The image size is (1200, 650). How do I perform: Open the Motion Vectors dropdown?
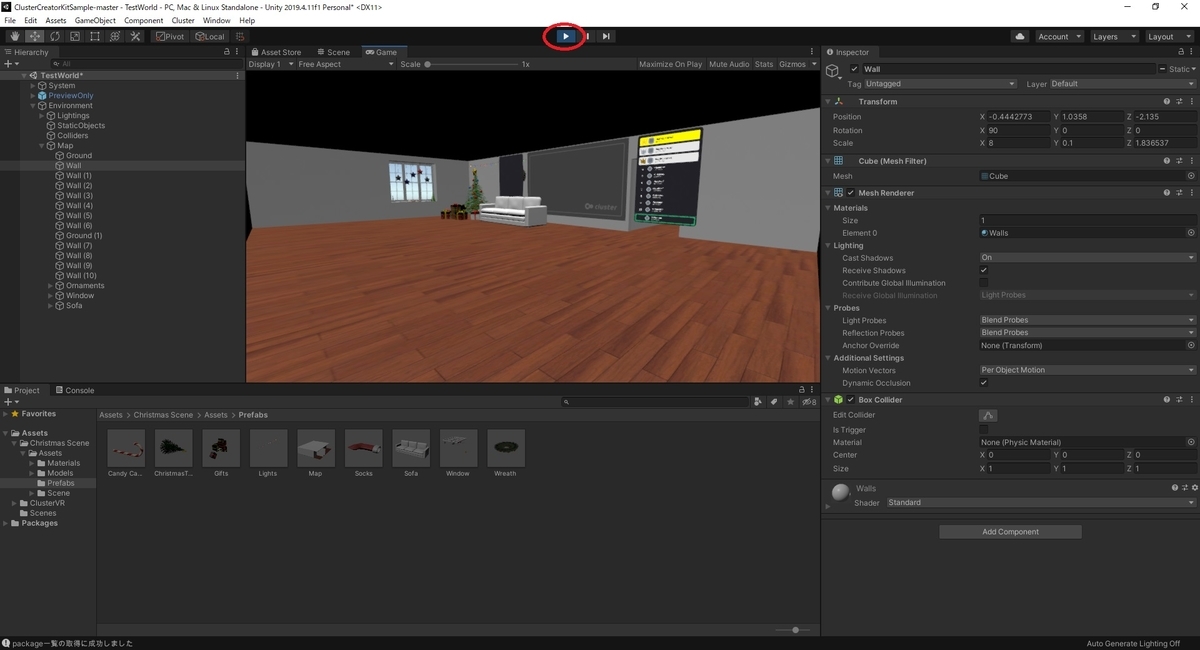pyautogui.click(x=1087, y=370)
